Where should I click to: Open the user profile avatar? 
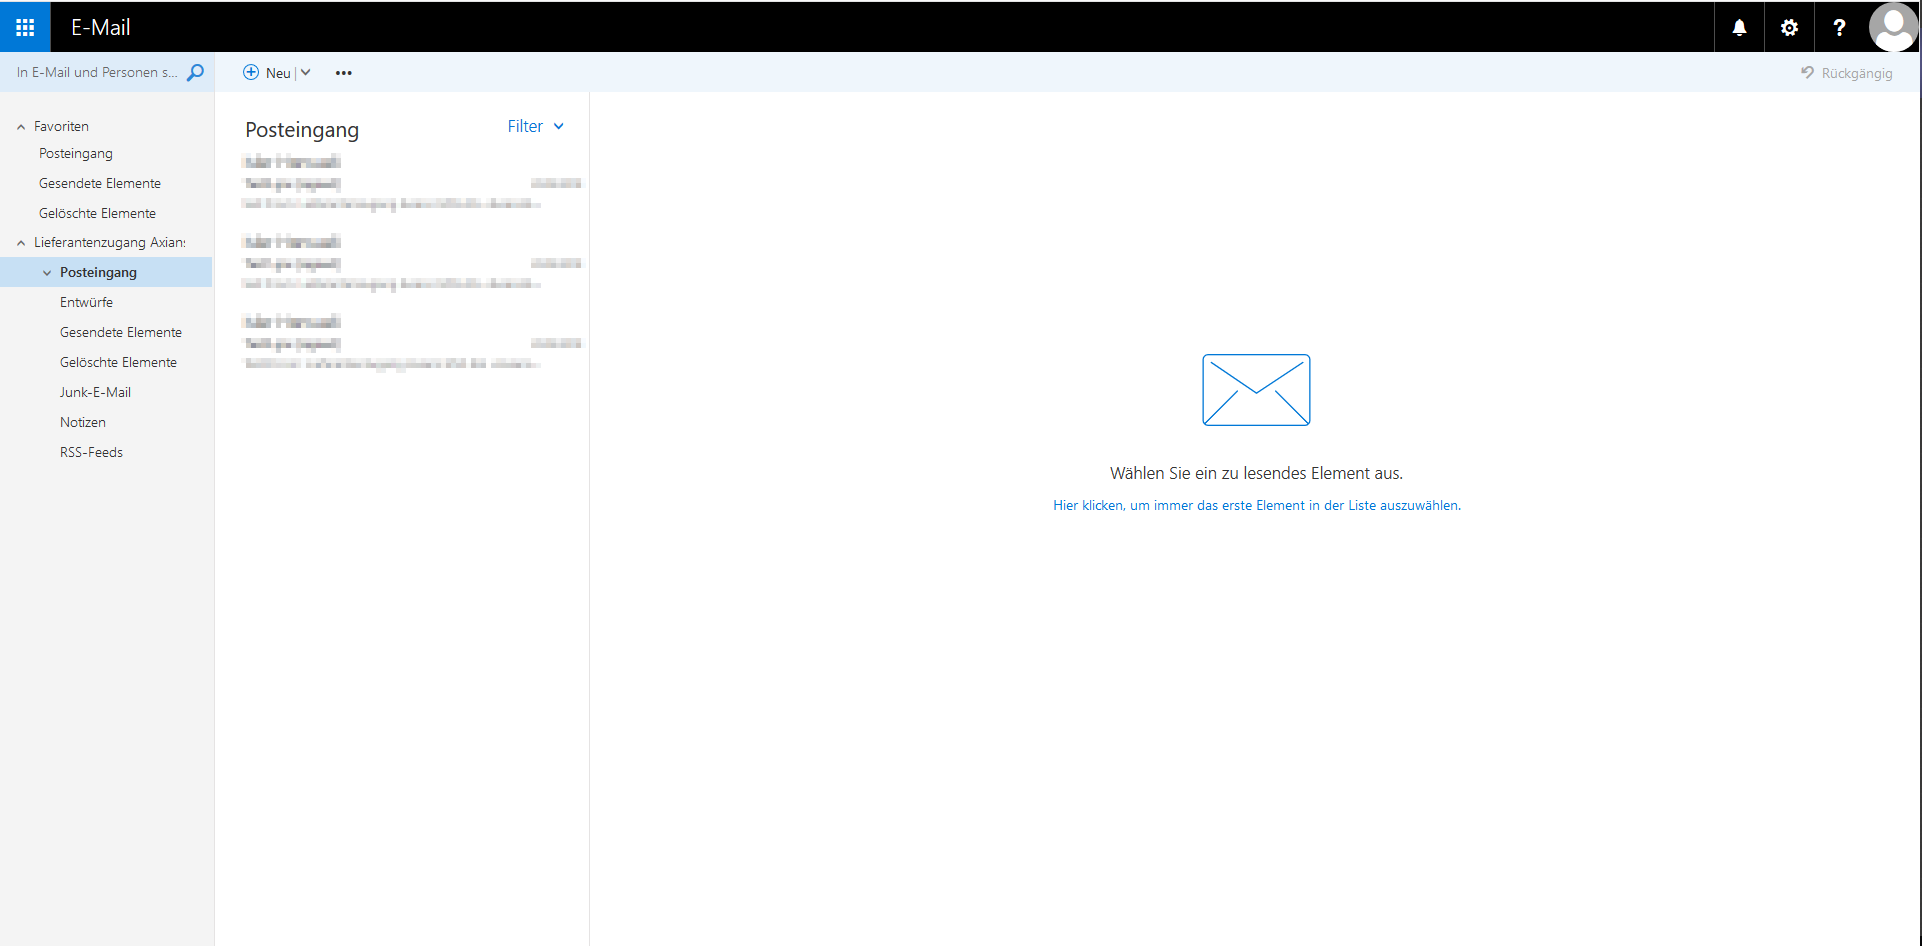(x=1893, y=27)
